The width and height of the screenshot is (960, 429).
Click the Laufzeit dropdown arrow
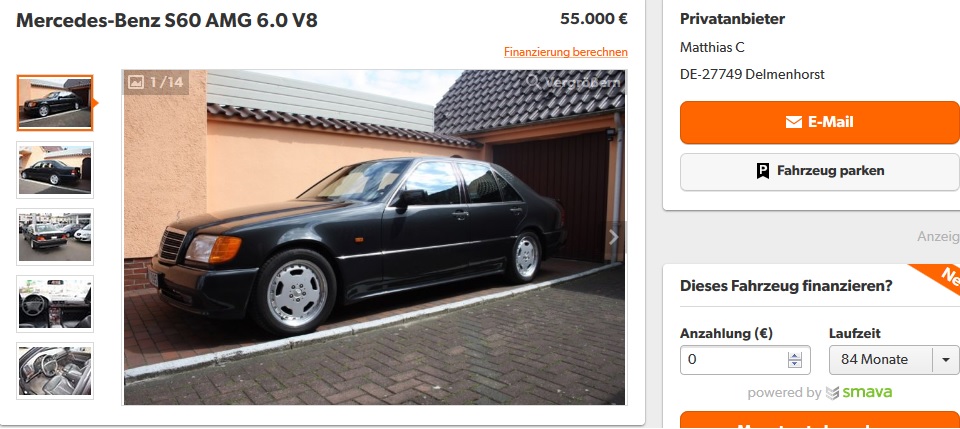click(x=946, y=360)
